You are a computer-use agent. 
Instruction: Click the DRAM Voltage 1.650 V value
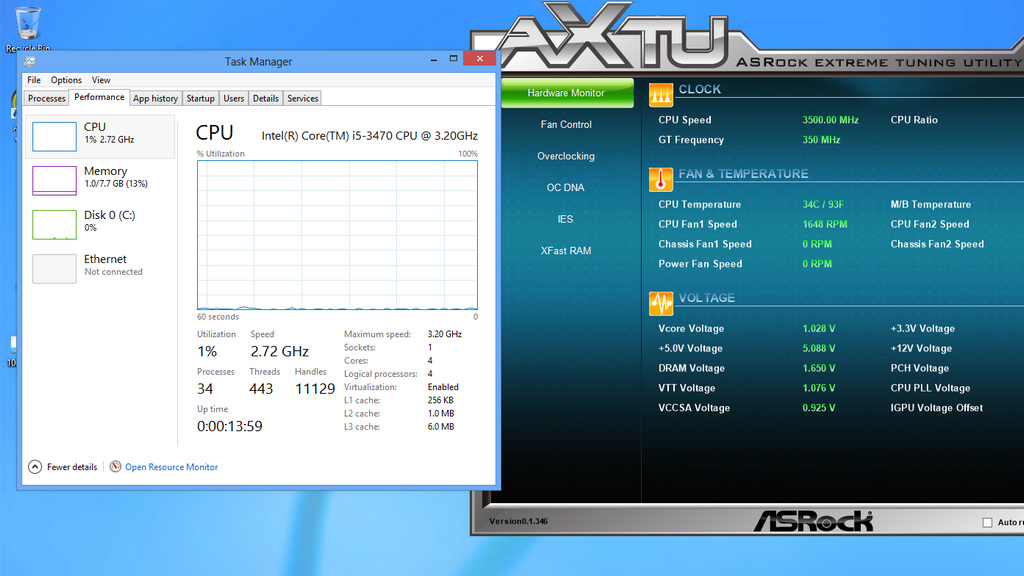818,368
